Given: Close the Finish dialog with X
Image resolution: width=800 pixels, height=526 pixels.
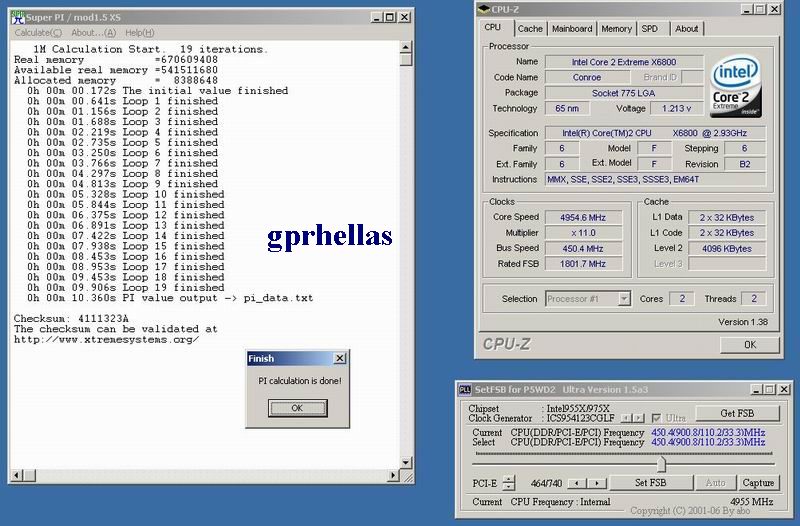Looking at the screenshot, I should coord(340,359).
